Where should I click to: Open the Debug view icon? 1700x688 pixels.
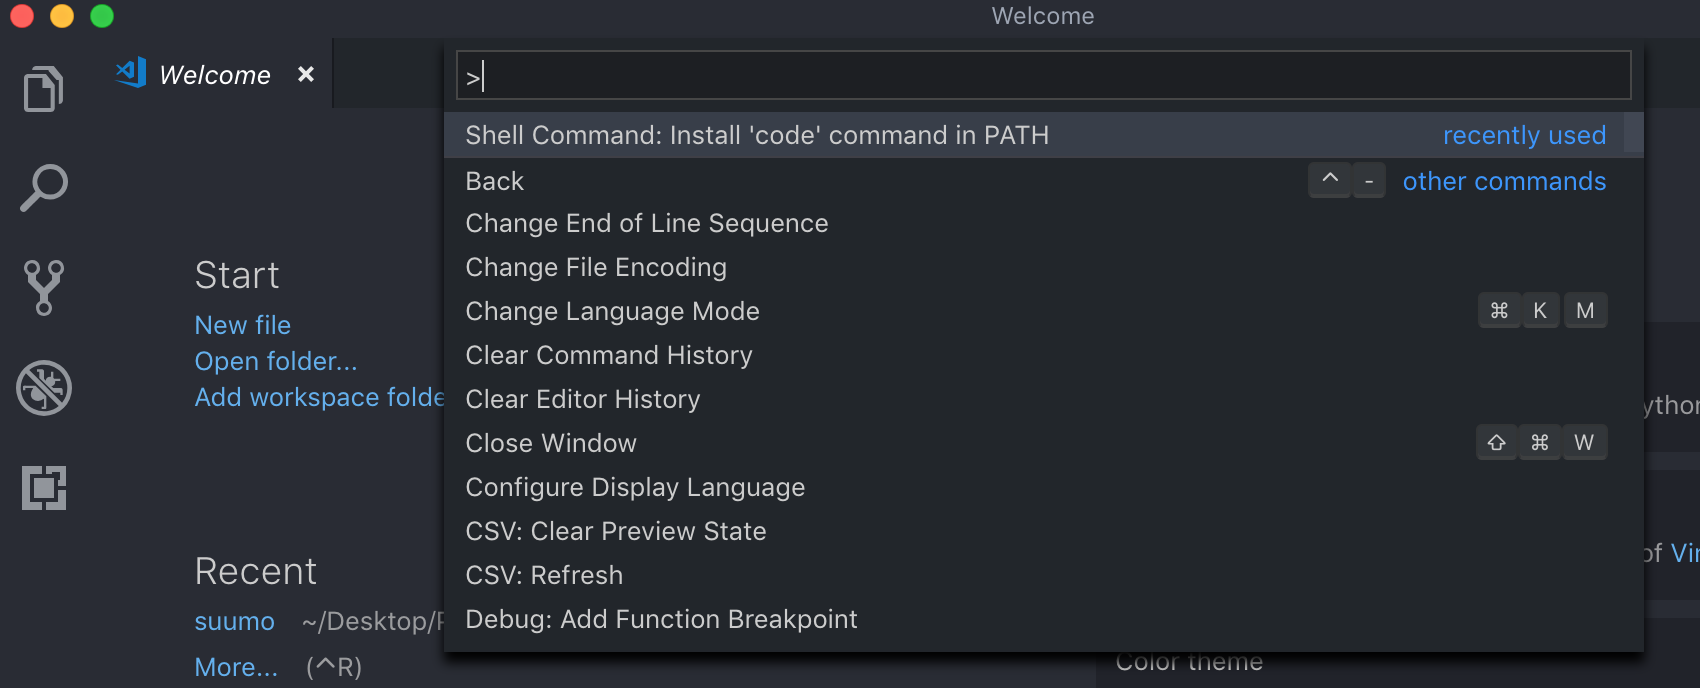click(x=43, y=388)
